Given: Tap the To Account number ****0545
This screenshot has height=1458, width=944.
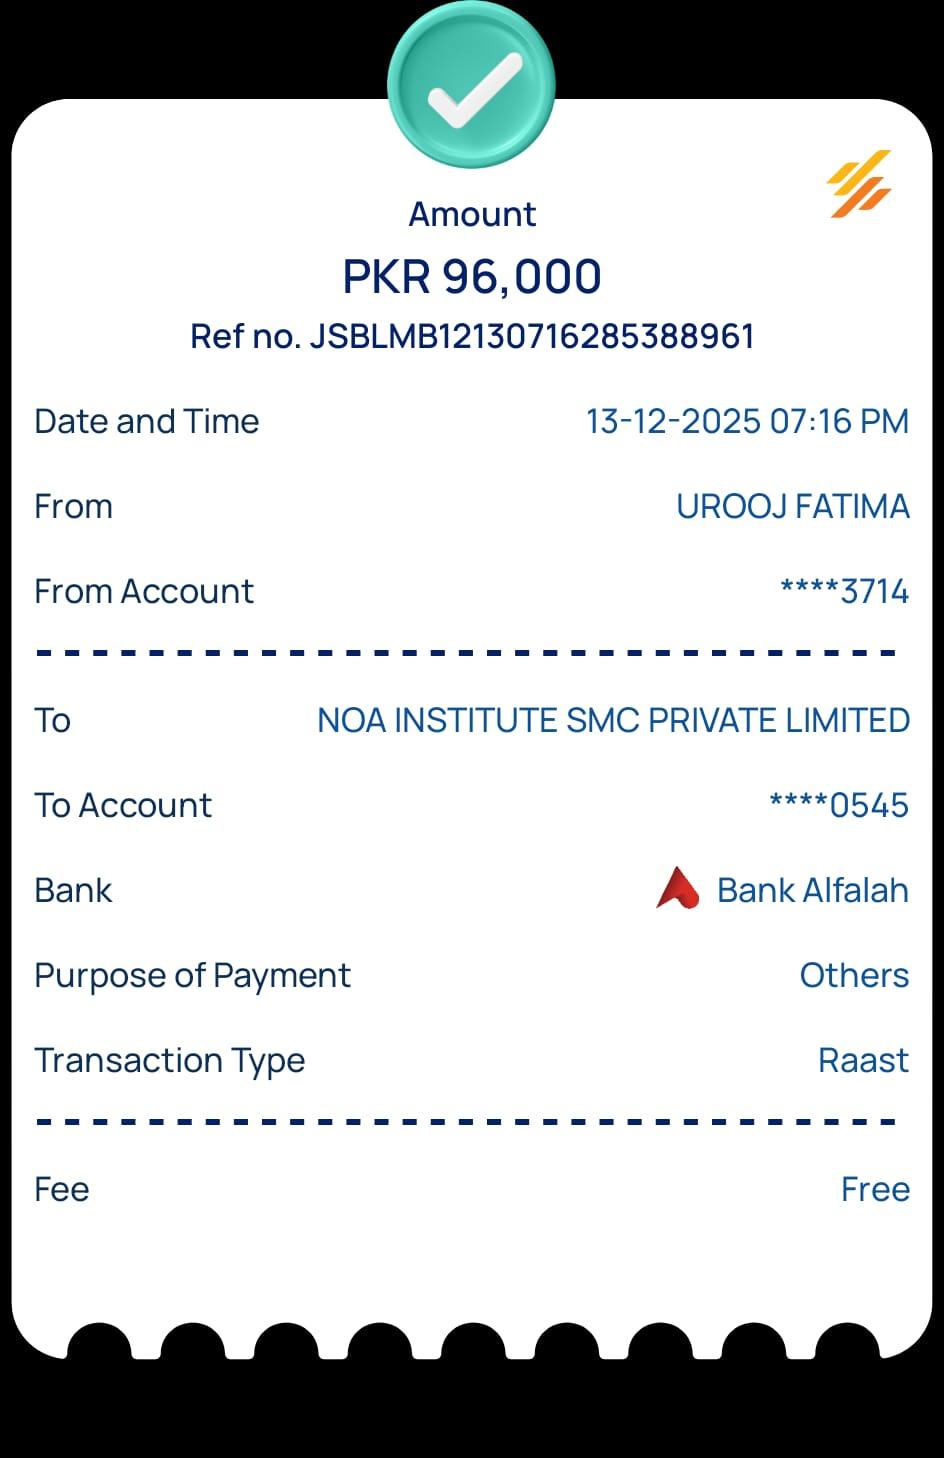Looking at the screenshot, I should tap(839, 805).
